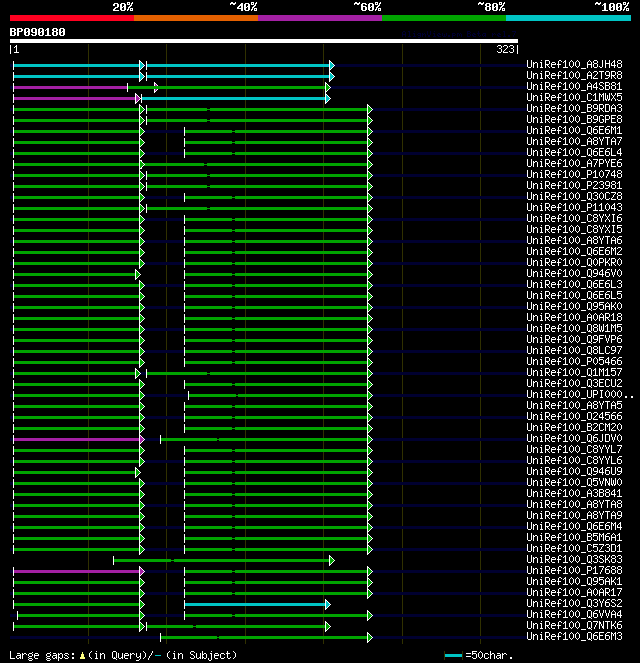Image resolution: width=640 pixels, height=663 pixels.
Task: Select the UniRef100_B2CM20 label
Action: (574, 427)
